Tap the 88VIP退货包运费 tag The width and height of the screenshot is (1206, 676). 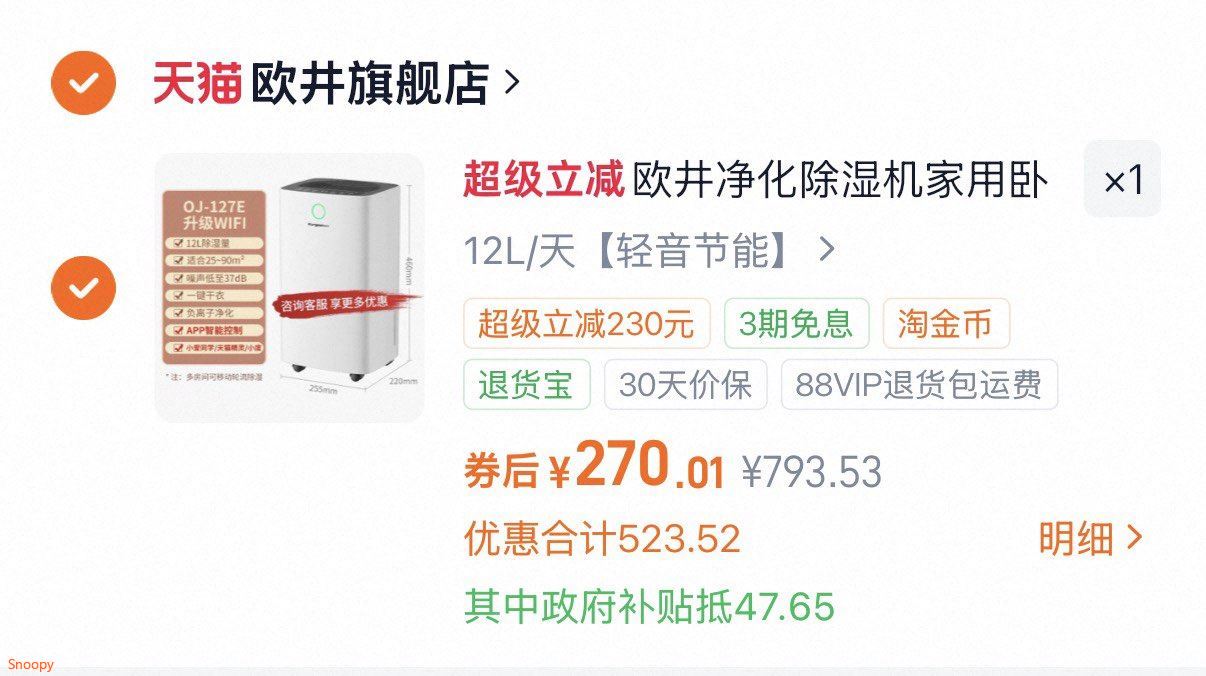[919, 385]
